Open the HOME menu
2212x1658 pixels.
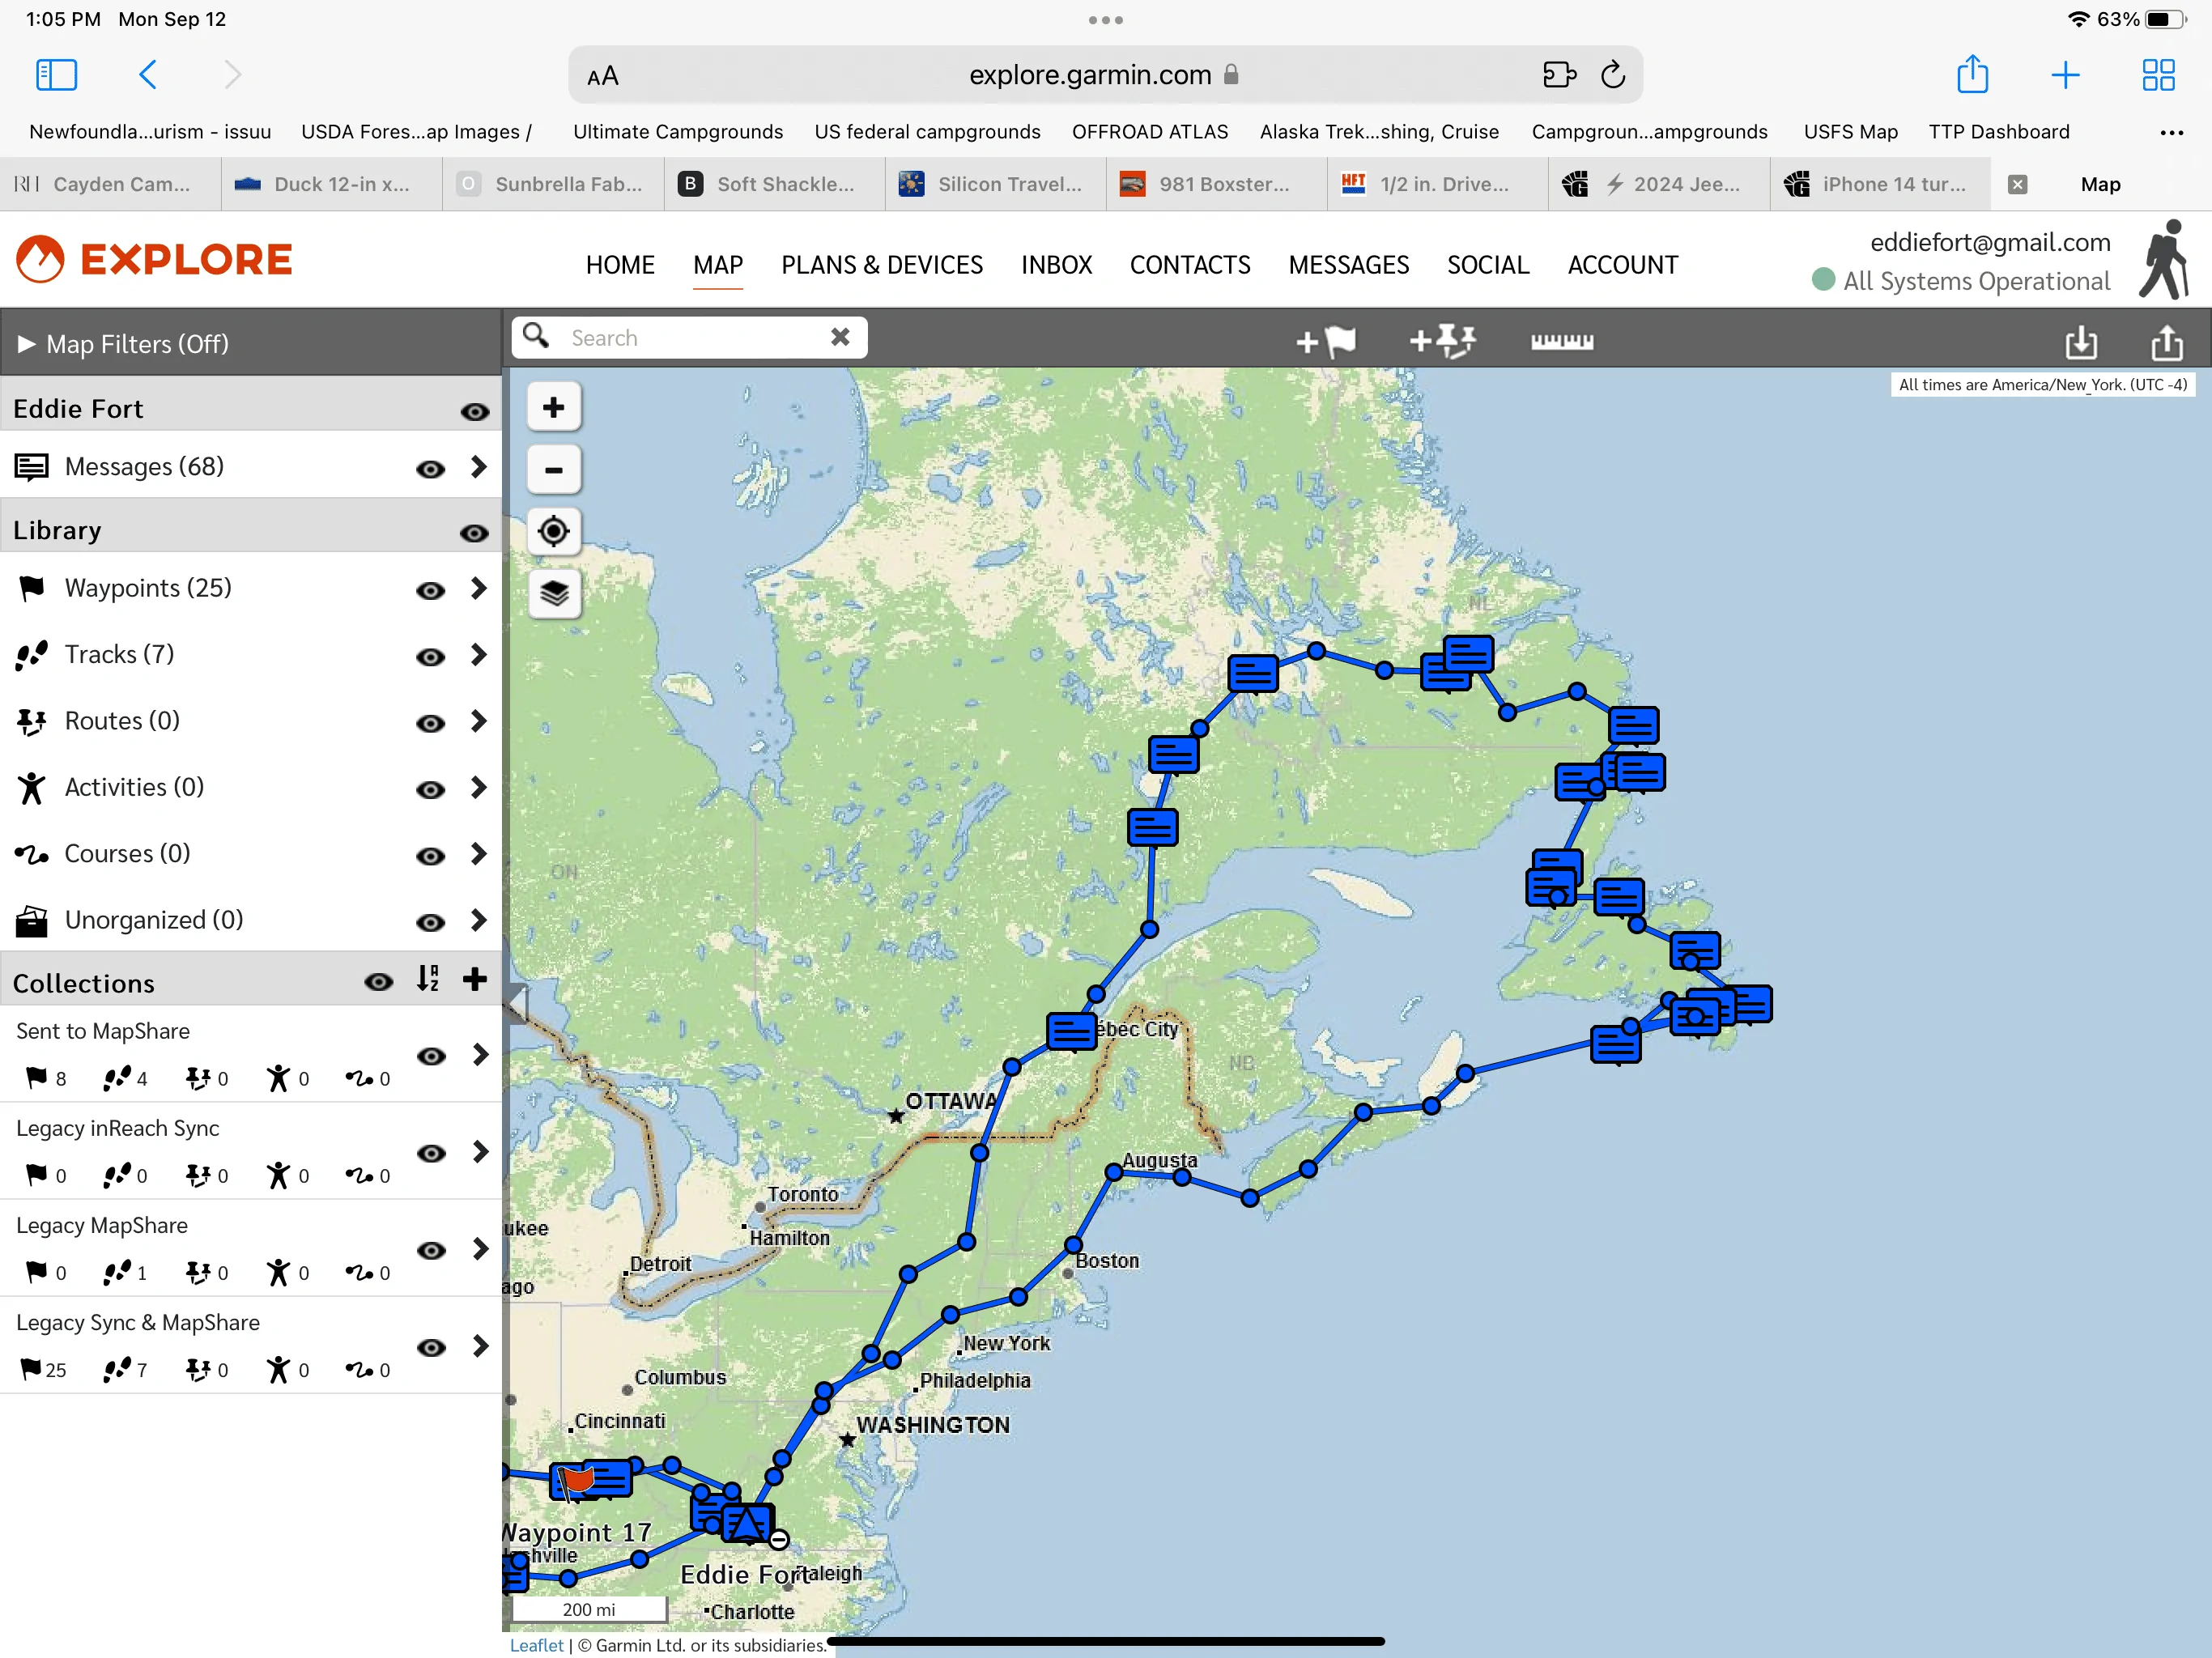tap(620, 265)
